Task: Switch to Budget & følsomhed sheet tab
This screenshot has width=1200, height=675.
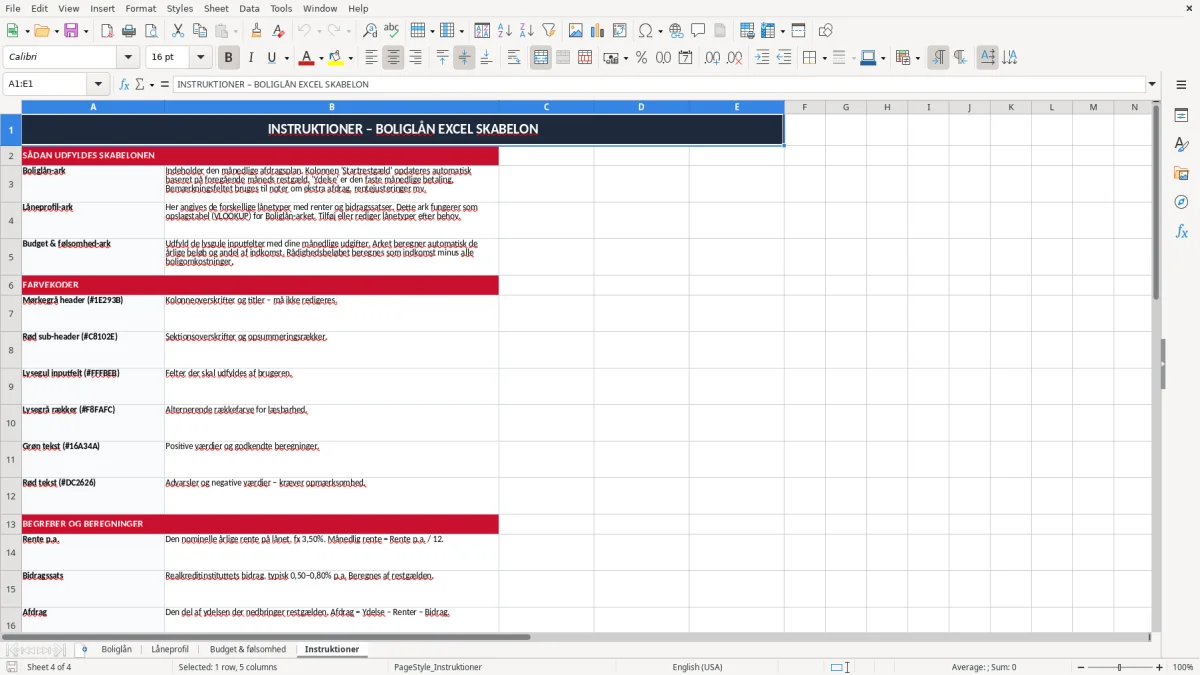Action: (248, 649)
